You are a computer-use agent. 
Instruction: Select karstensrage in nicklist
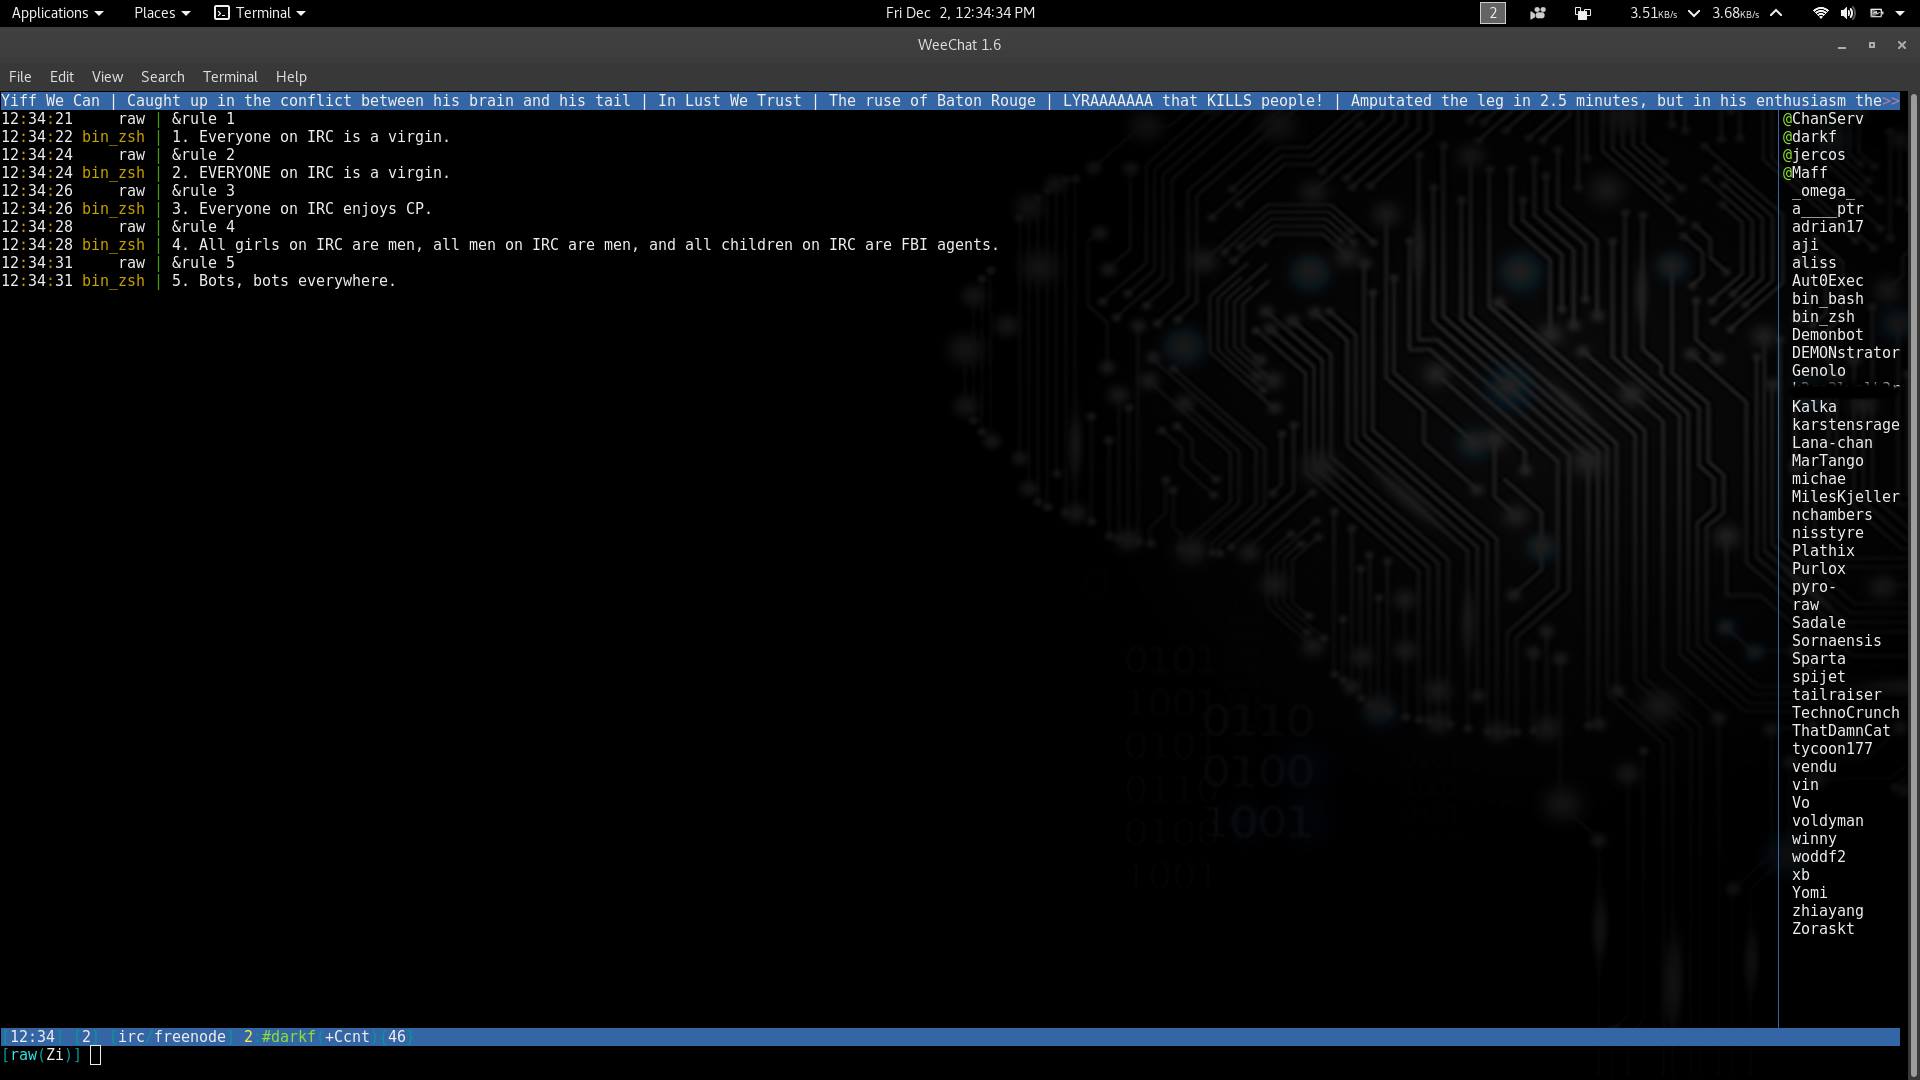1845,425
